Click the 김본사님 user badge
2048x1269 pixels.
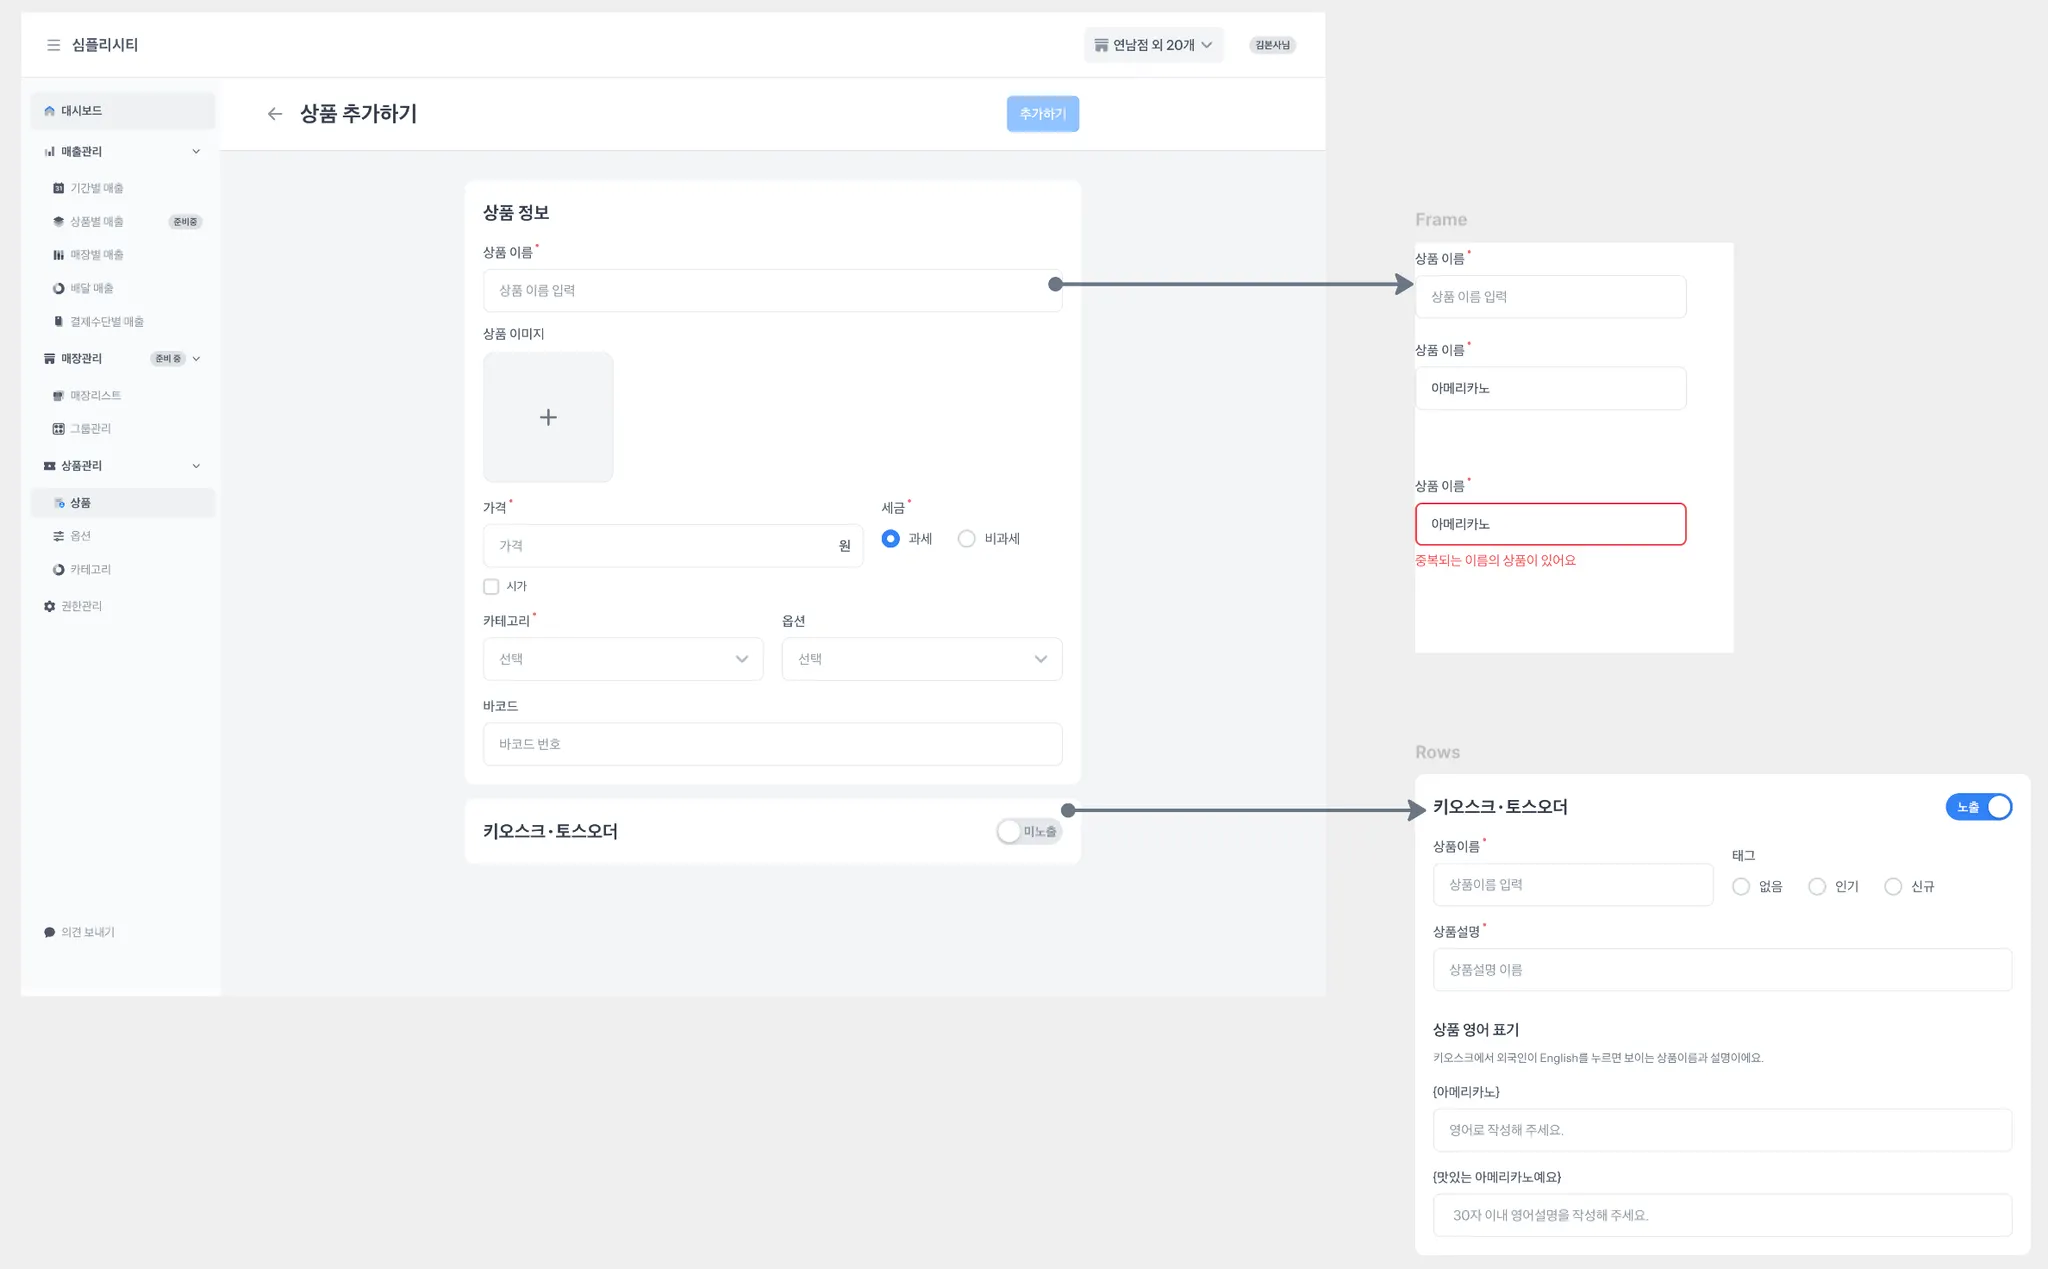click(1272, 45)
